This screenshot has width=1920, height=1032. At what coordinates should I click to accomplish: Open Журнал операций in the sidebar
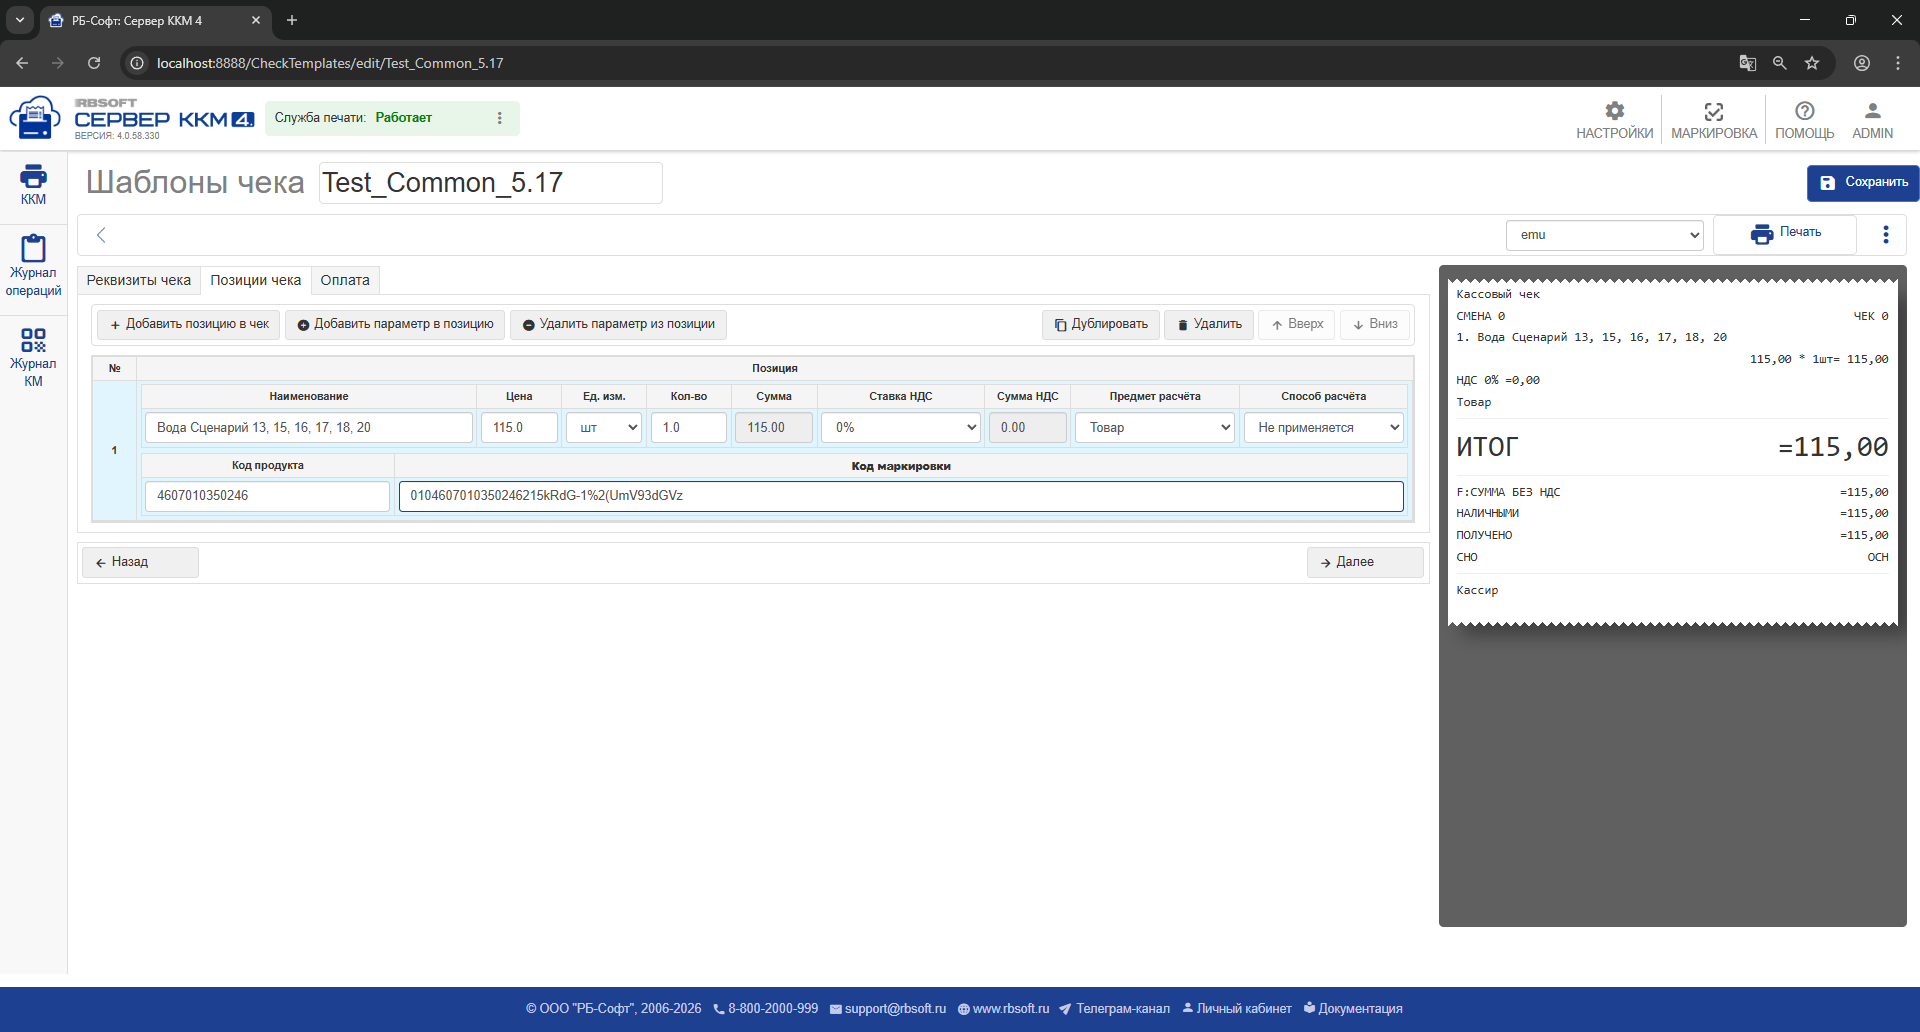(33, 265)
